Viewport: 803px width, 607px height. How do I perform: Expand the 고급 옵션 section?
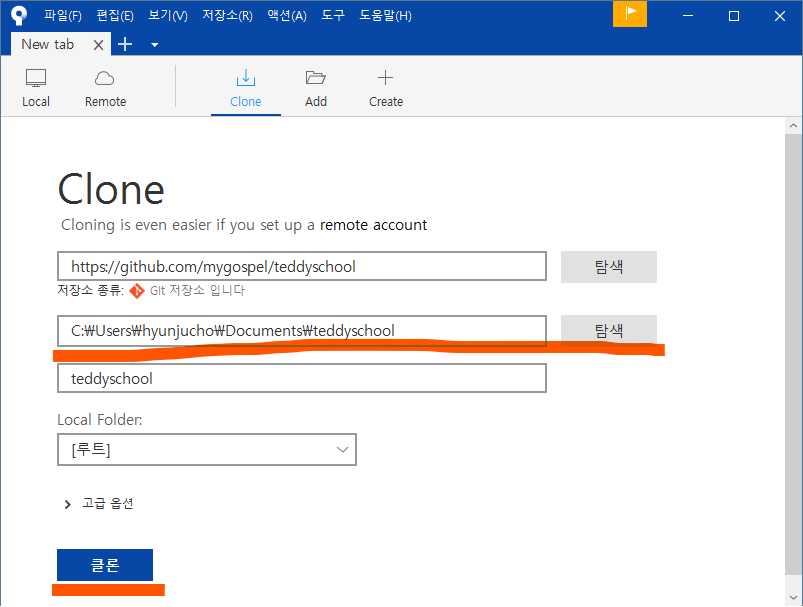[x=99, y=504]
